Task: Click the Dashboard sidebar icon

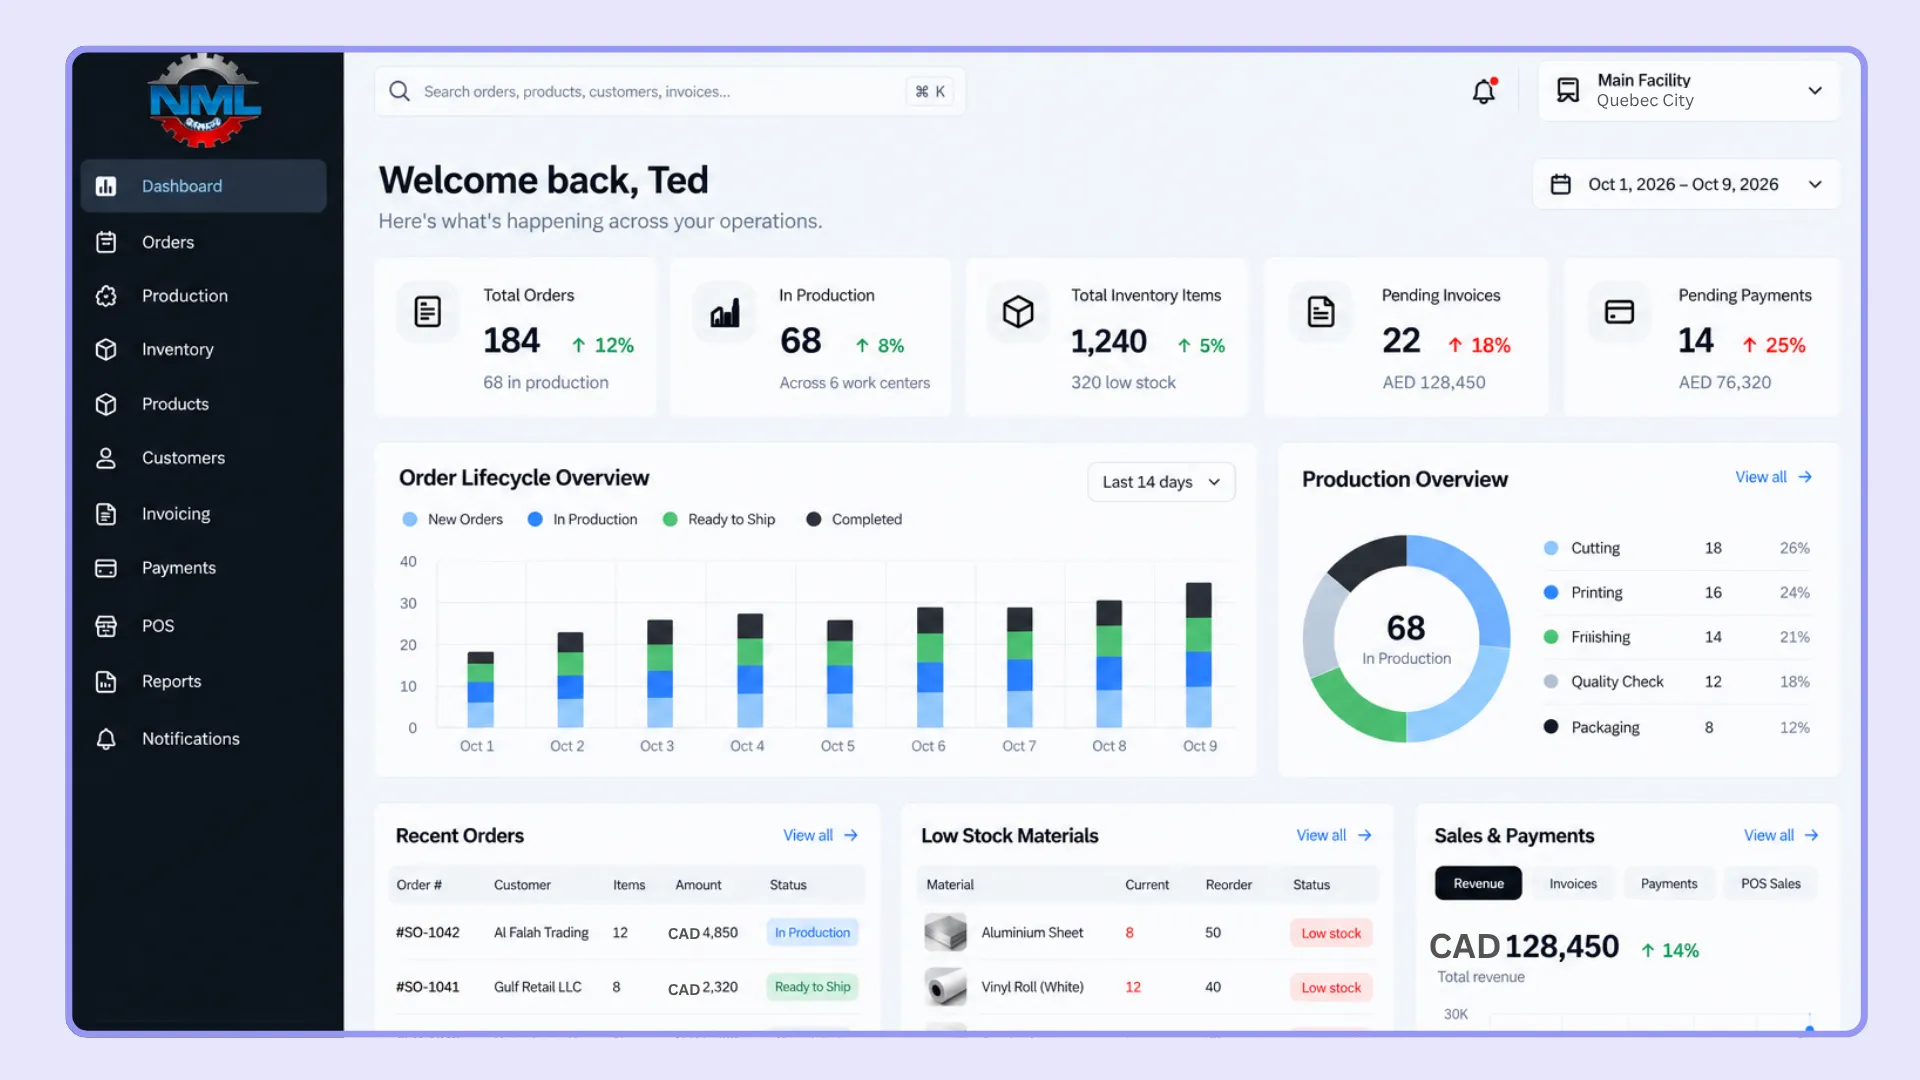Action: (106, 186)
